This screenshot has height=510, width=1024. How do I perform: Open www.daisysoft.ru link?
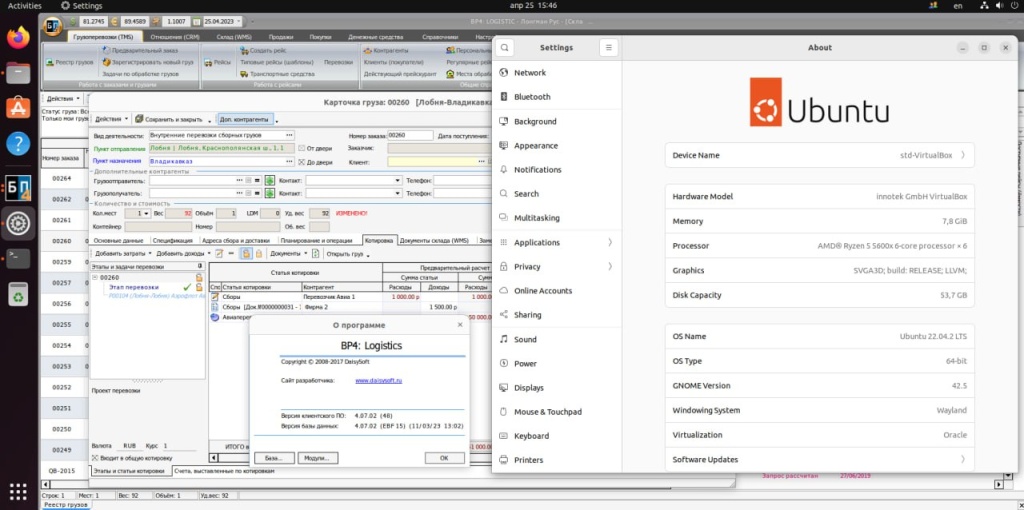pos(379,380)
